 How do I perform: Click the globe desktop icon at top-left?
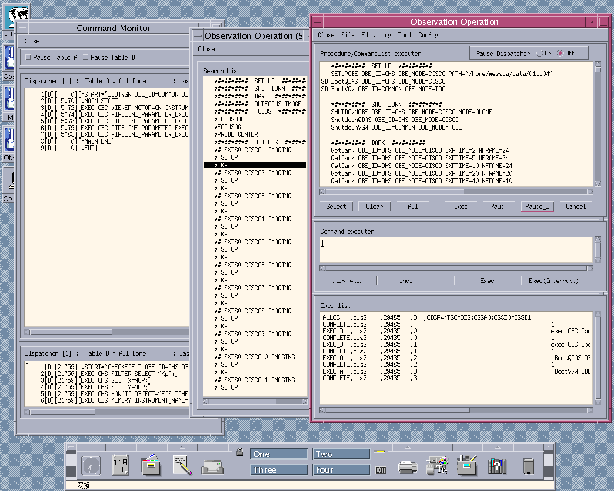pos(17,16)
